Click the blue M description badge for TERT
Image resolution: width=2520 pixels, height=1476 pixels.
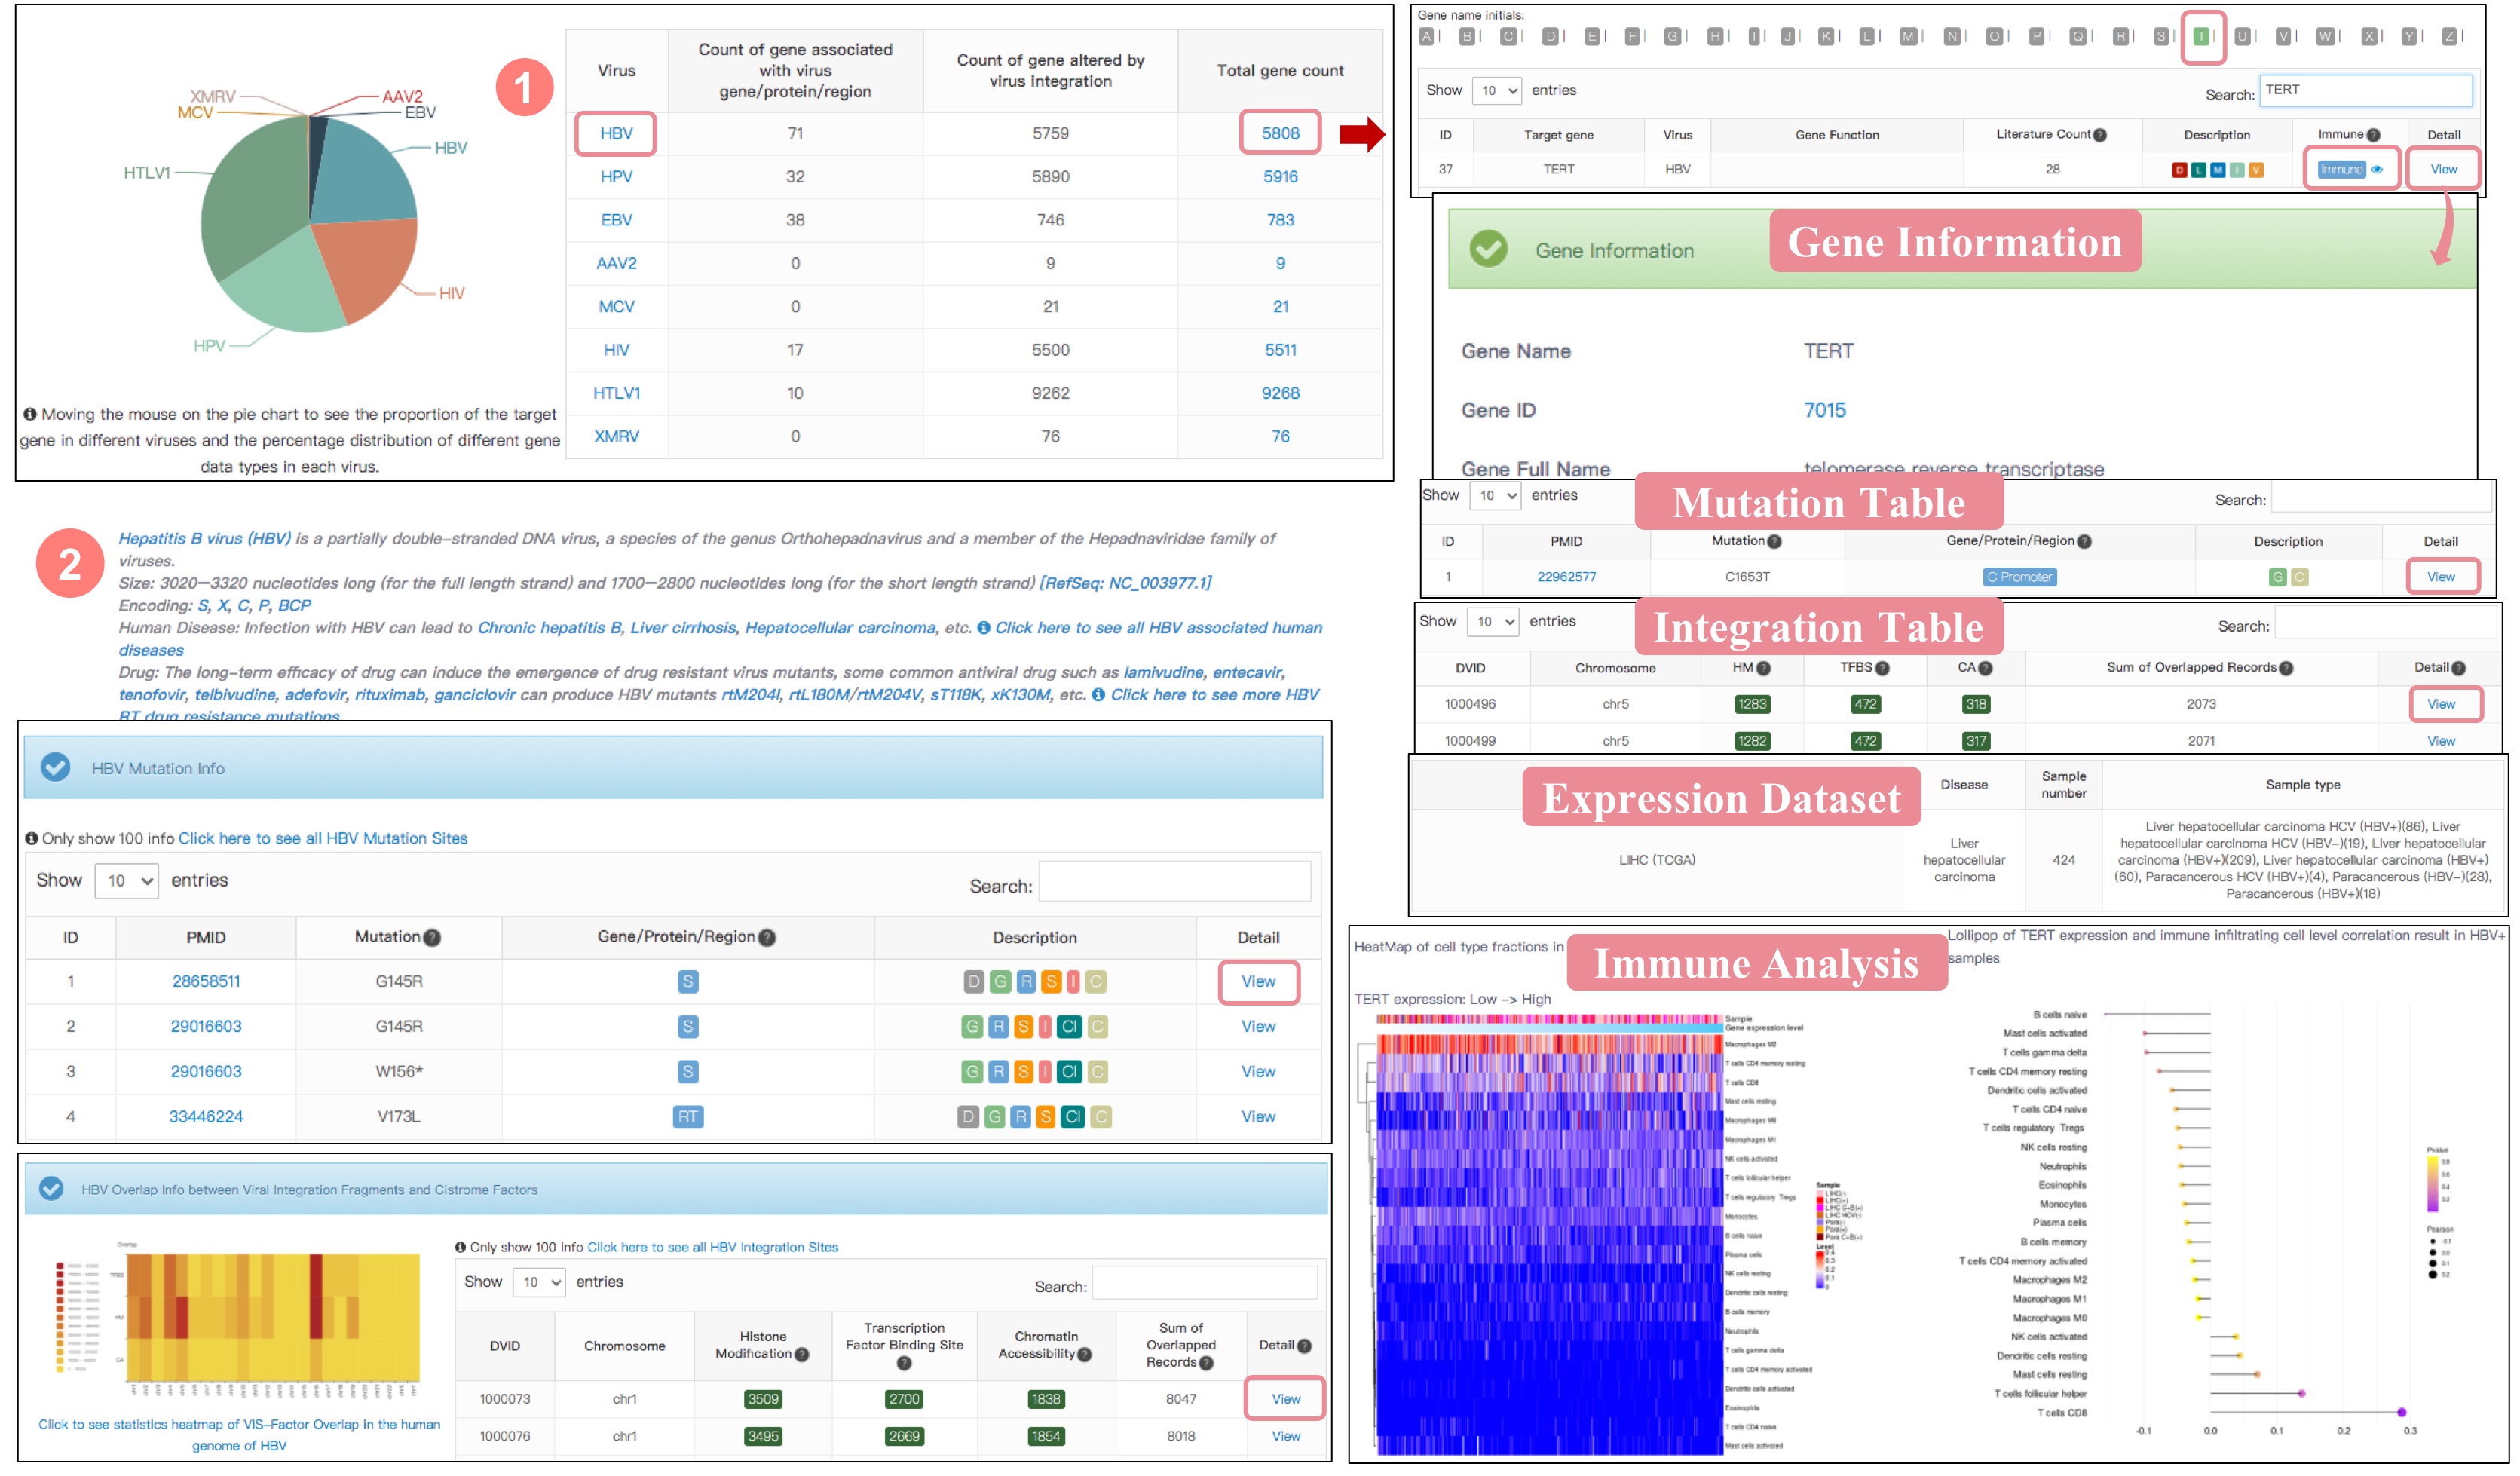(2217, 170)
